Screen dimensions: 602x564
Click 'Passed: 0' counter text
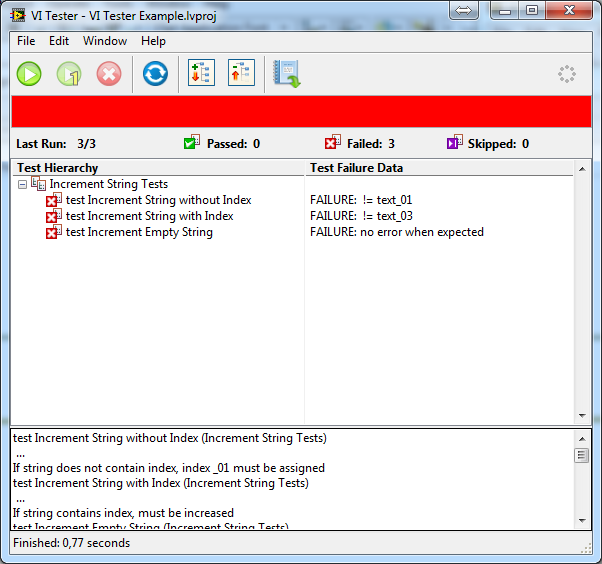click(233, 144)
